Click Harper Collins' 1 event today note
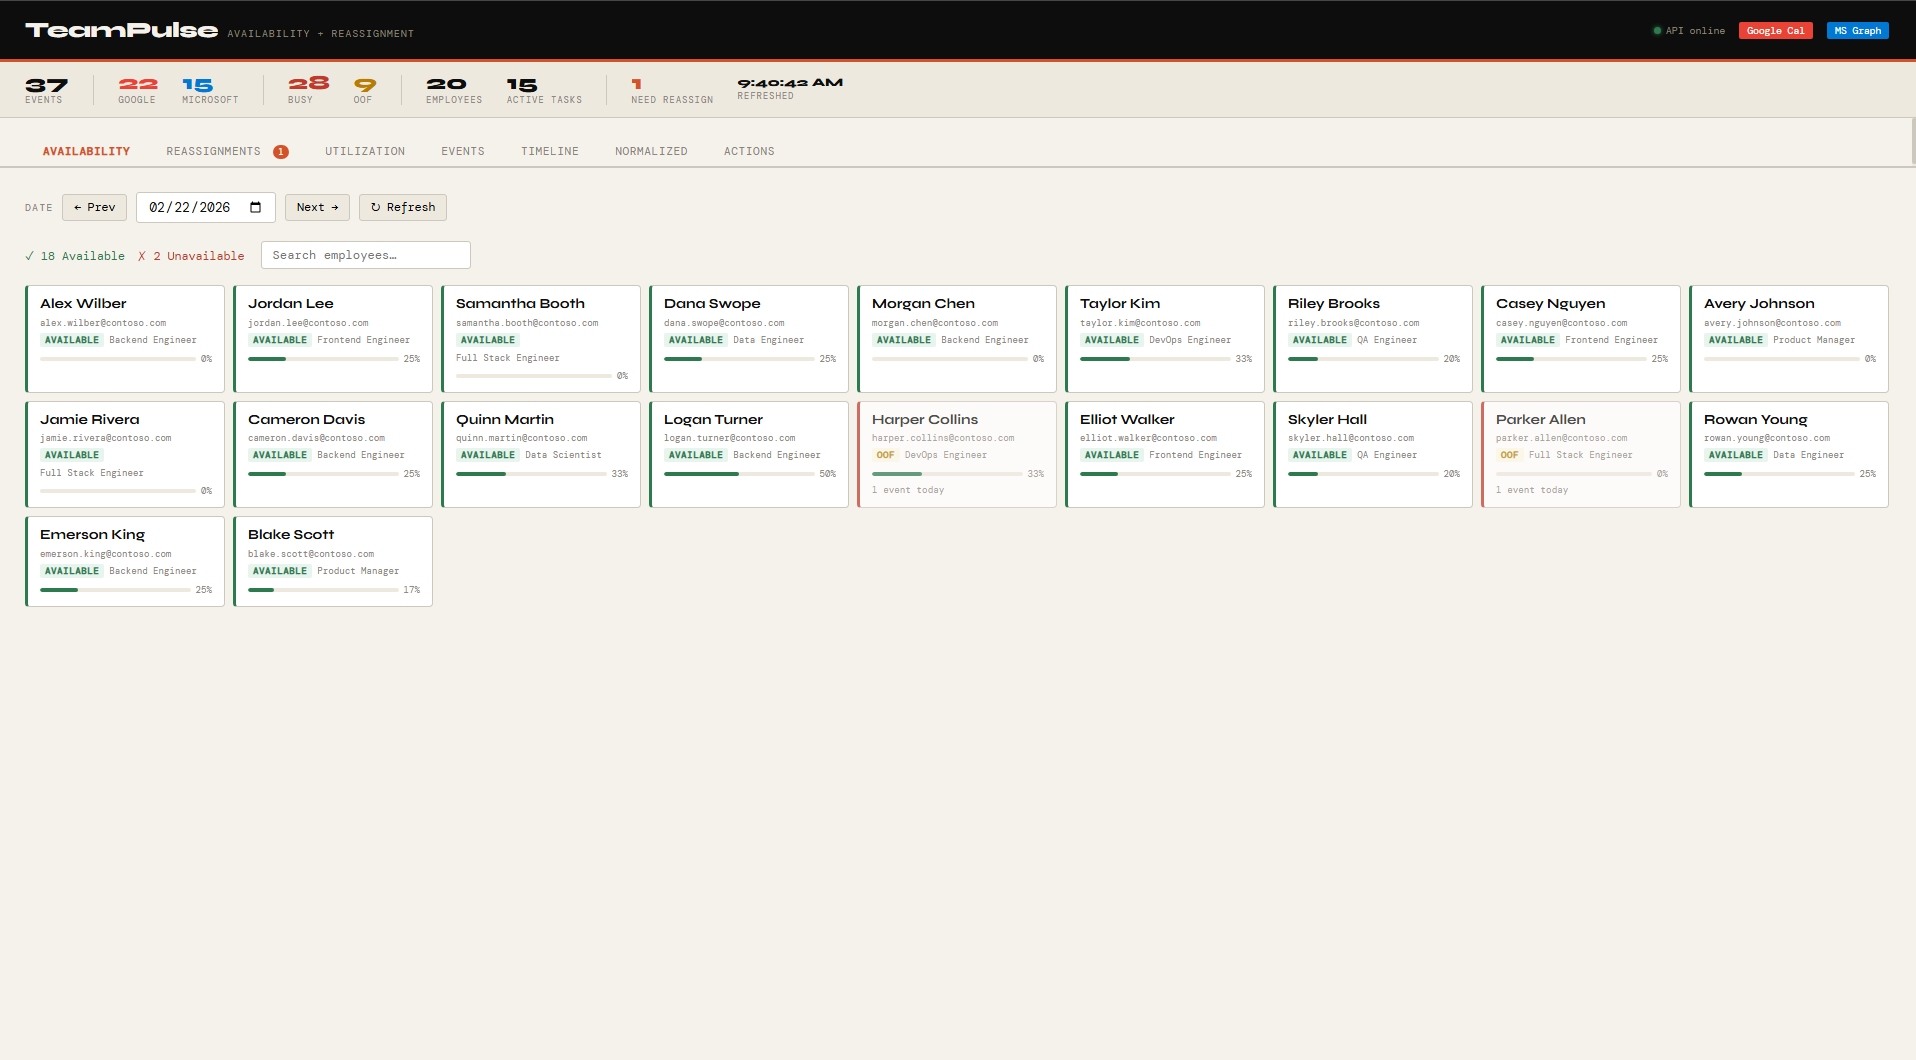This screenshot has width=1916, height=1060. click(x=908, y=490)
